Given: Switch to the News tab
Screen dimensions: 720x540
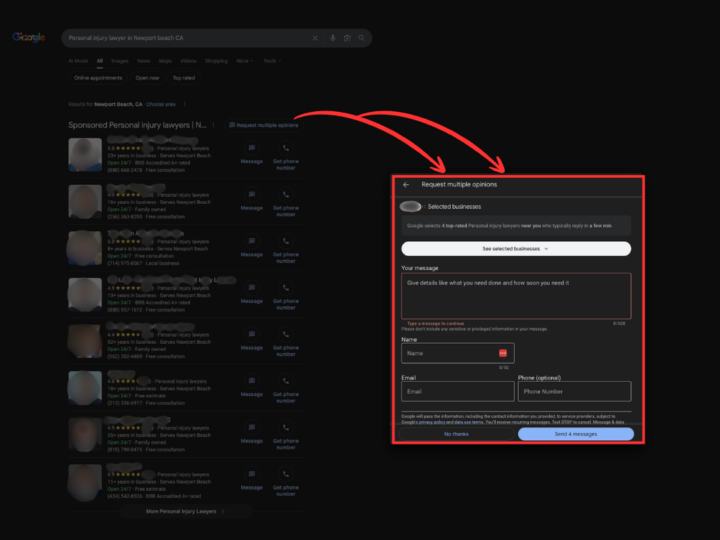Looking at the screenshot, I should tap(144, 61).
